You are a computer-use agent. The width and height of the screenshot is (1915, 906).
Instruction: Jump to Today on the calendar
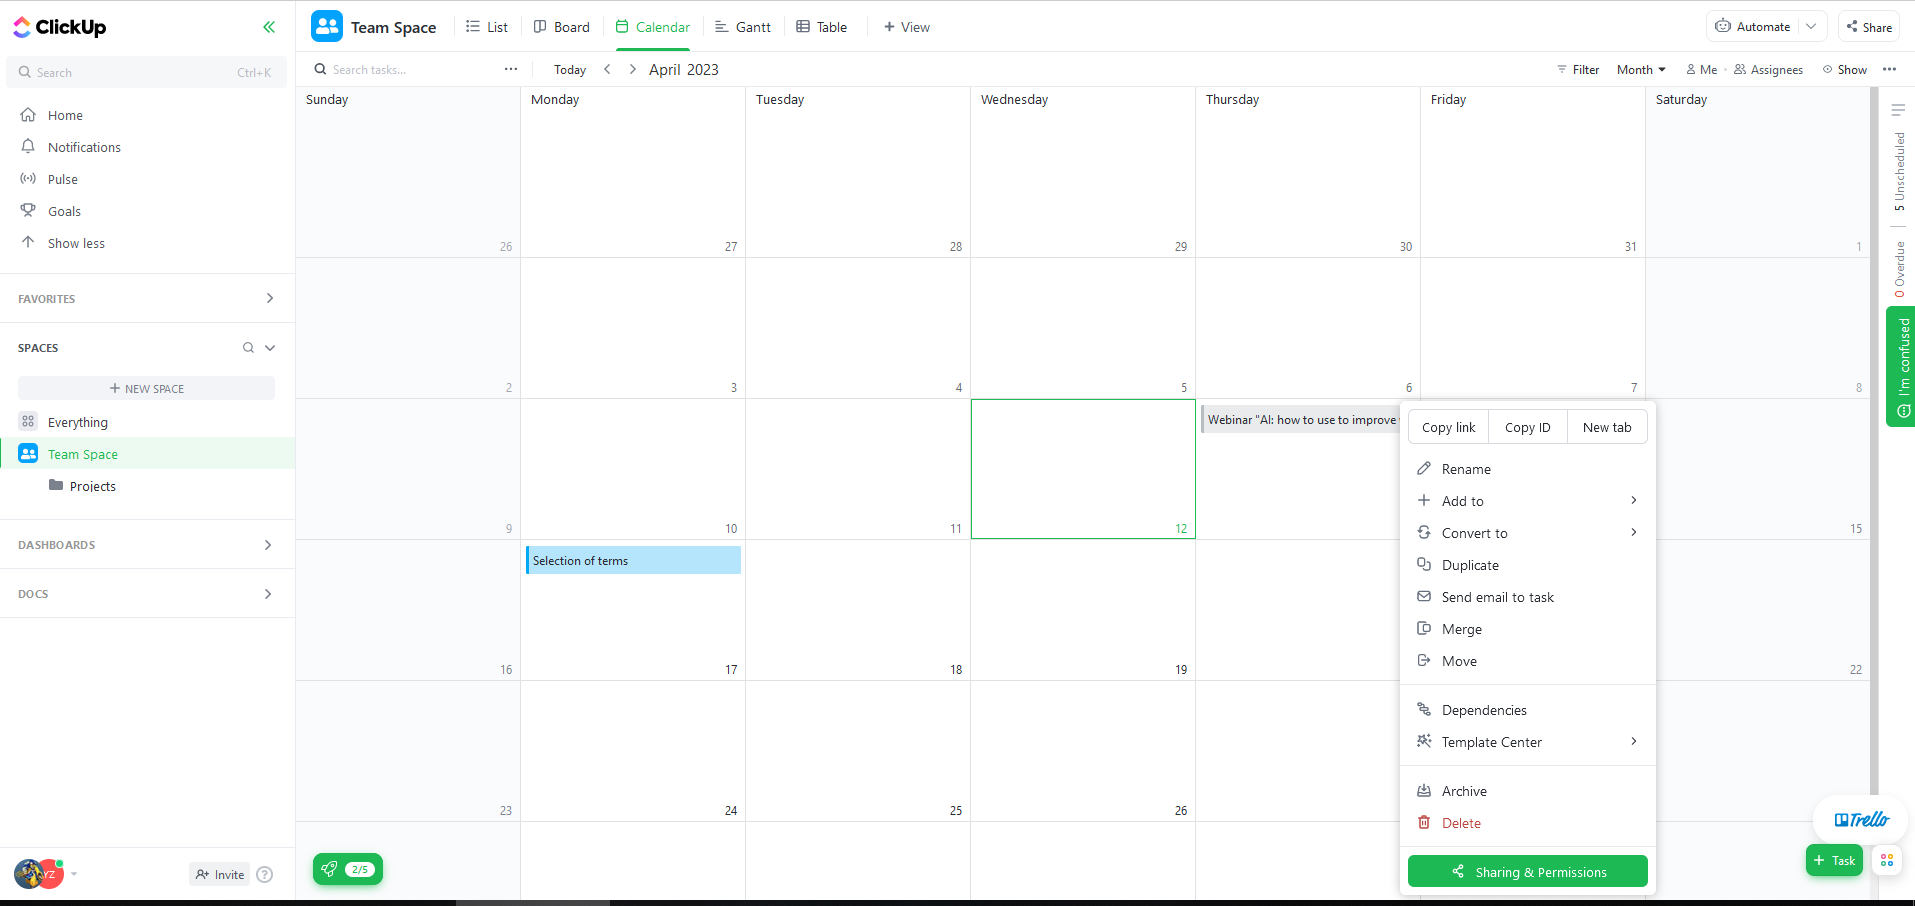pos(569,69)
